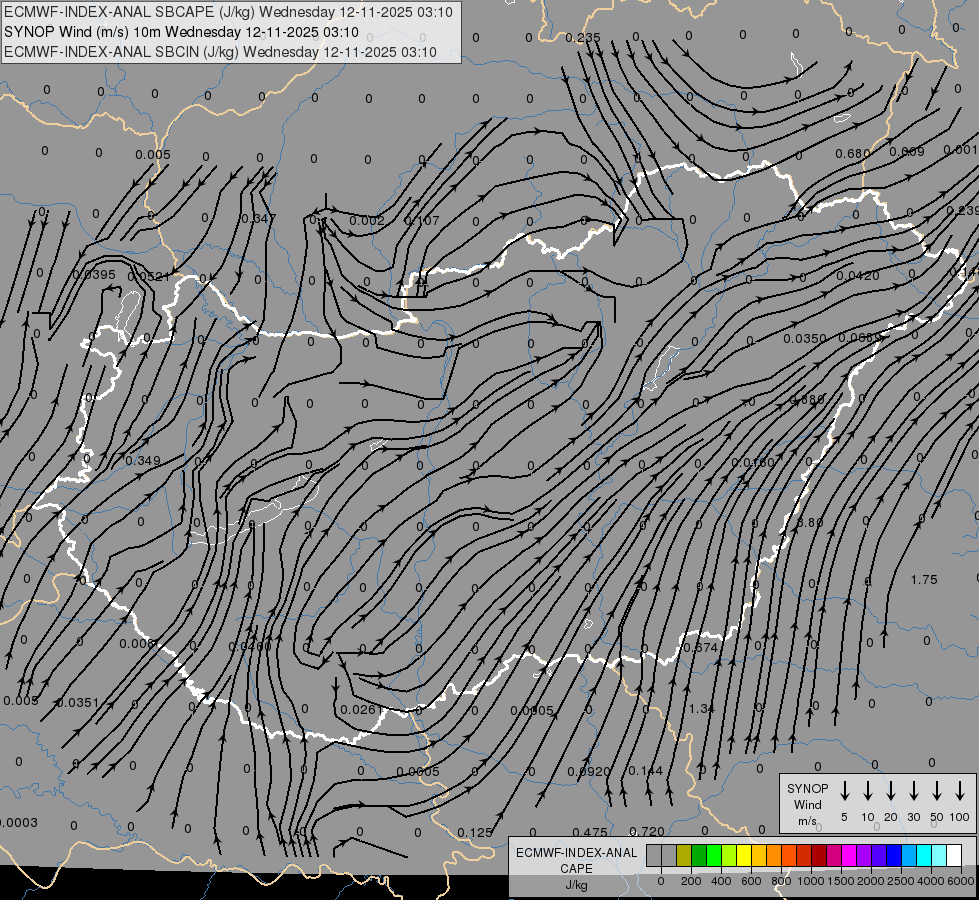The height and width of the screenshot is (900, 979).
Task: Click the 10 m/s wind arrow in legend
Action: pos(867,791)
